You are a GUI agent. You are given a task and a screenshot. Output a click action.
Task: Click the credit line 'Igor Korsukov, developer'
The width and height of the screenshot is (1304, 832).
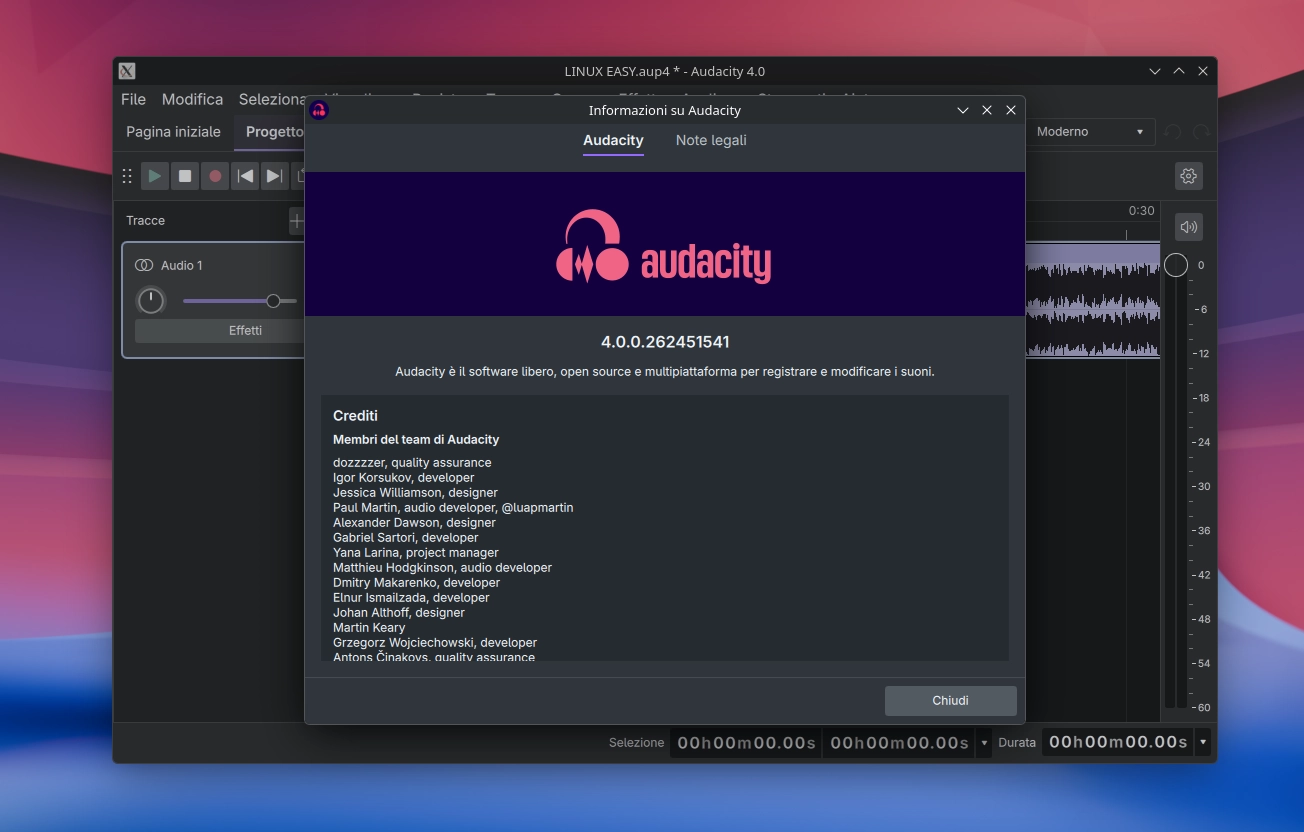(404, 478)
